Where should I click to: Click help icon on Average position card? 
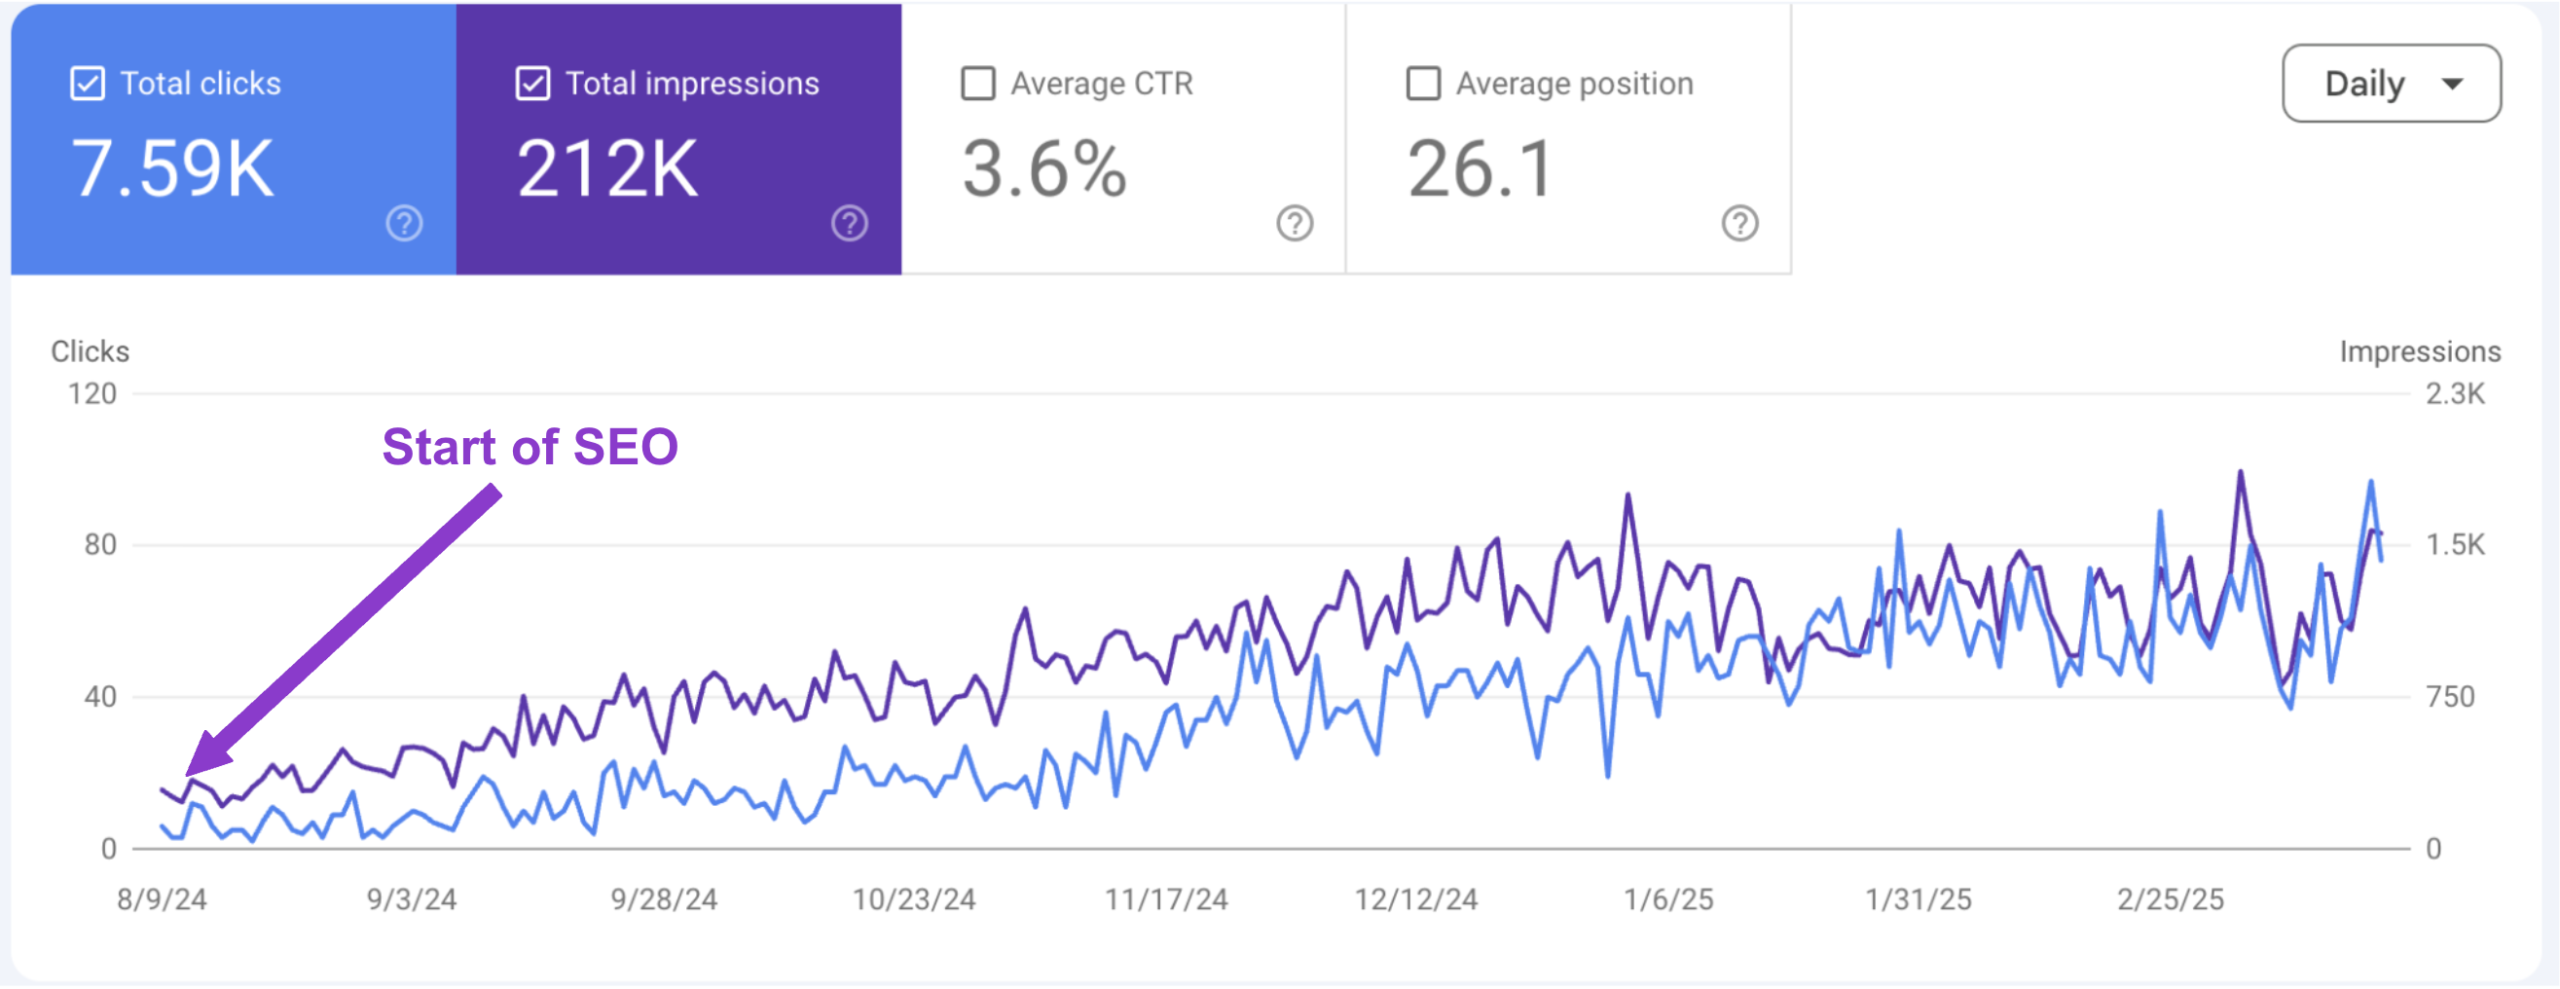(x=1739, y=223)
